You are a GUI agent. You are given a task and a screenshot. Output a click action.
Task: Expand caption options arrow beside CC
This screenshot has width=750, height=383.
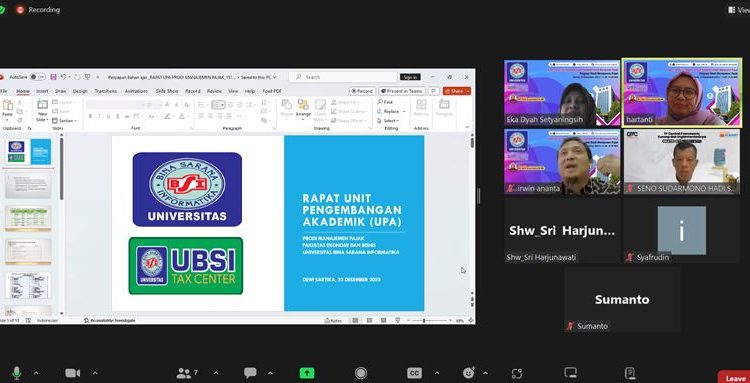click(436, 373)
